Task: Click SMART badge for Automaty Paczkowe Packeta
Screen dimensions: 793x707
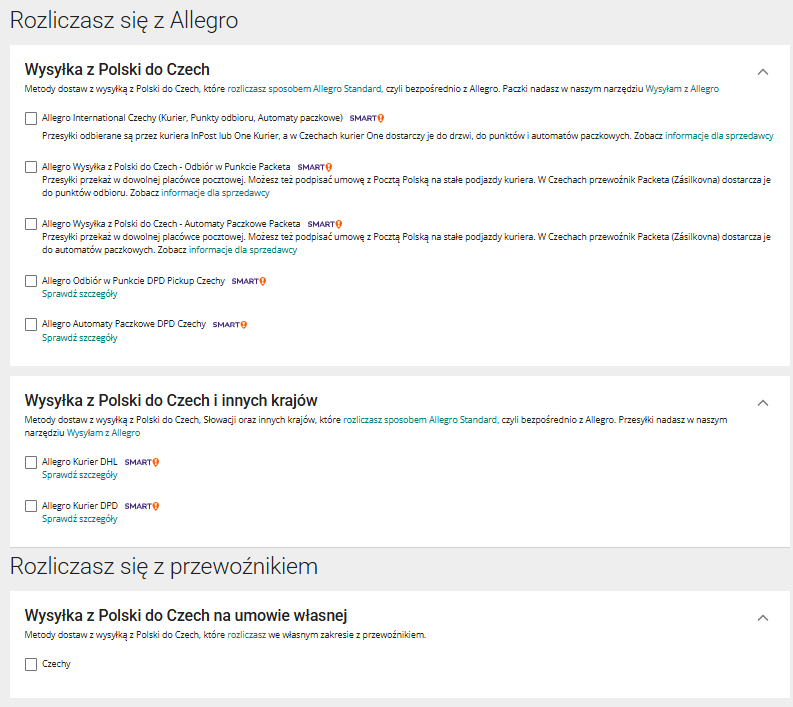Action: coord(325,224)
